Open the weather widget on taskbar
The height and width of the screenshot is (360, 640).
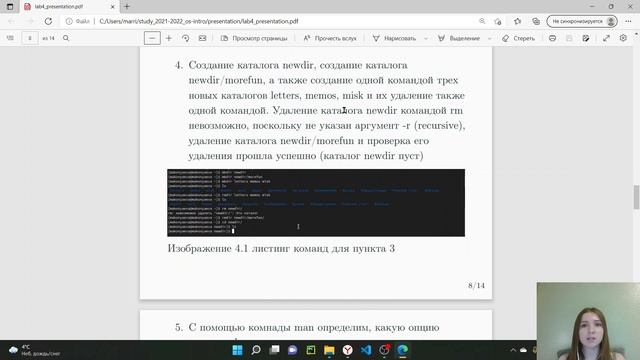[35, 350]
